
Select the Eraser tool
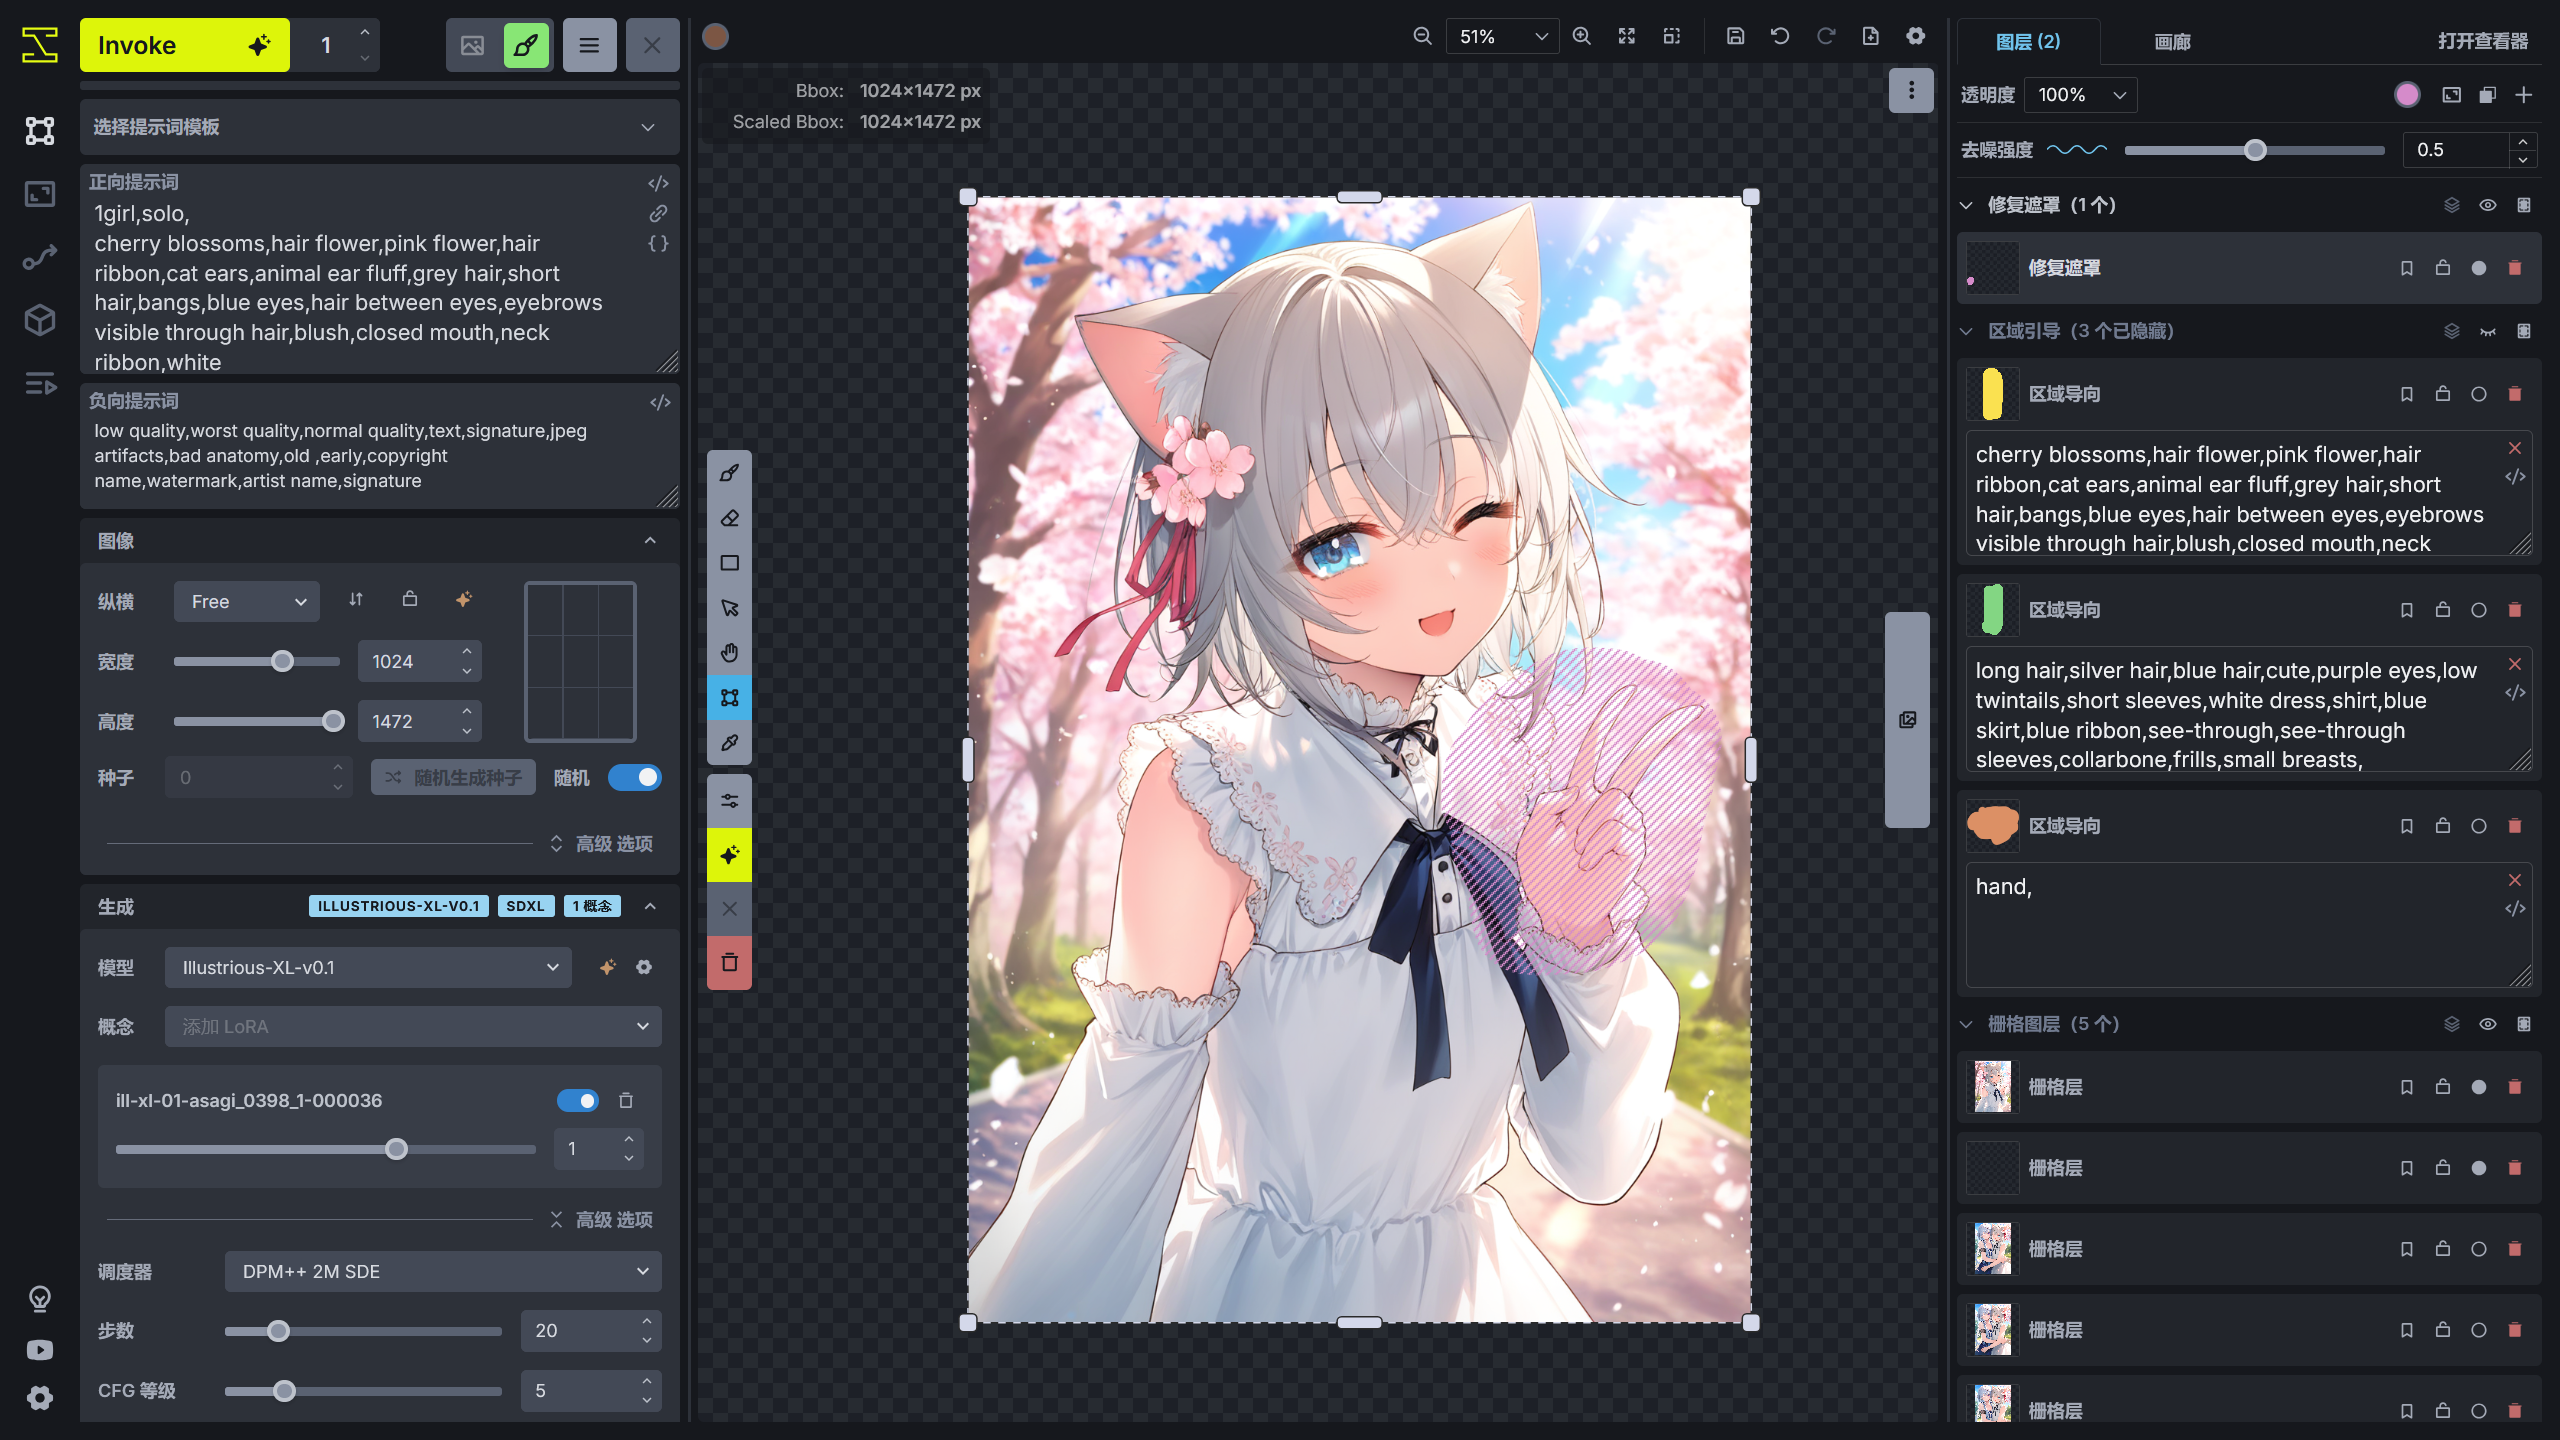(729, 518)
